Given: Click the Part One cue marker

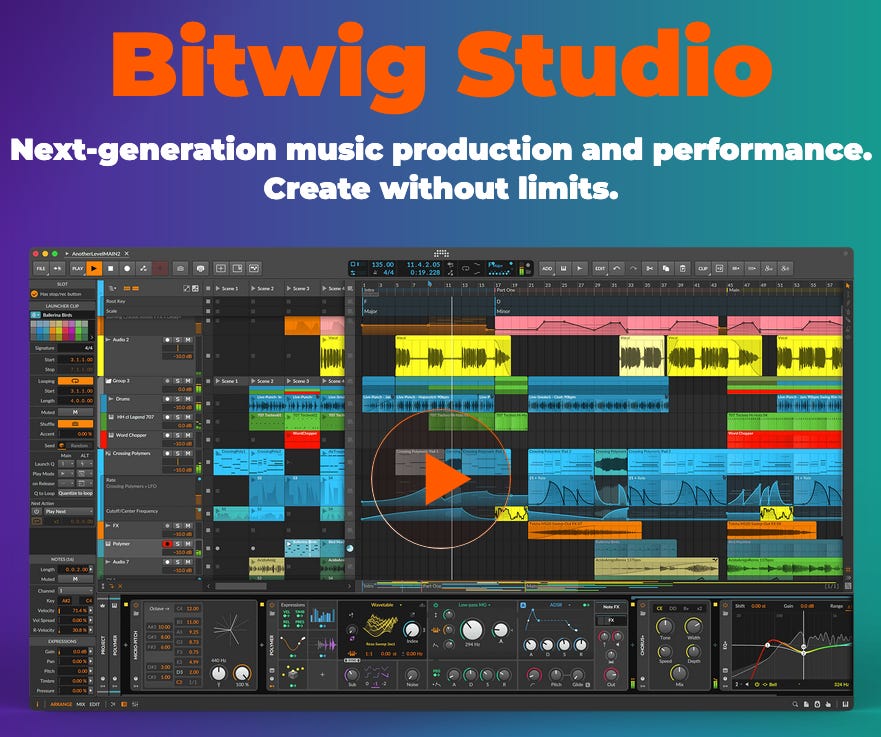Looking at the screenshot, I should click(506, 290).
